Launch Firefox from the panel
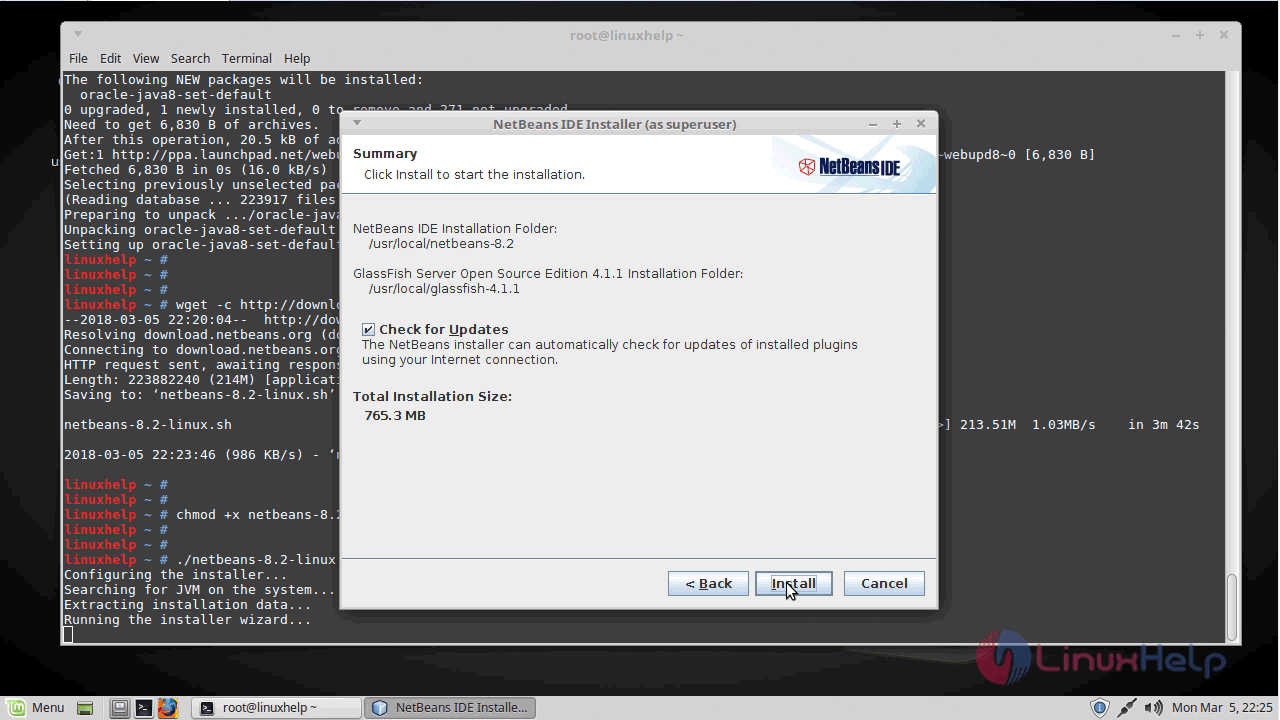The image size is (1280, 720). (x=167, y=708)
